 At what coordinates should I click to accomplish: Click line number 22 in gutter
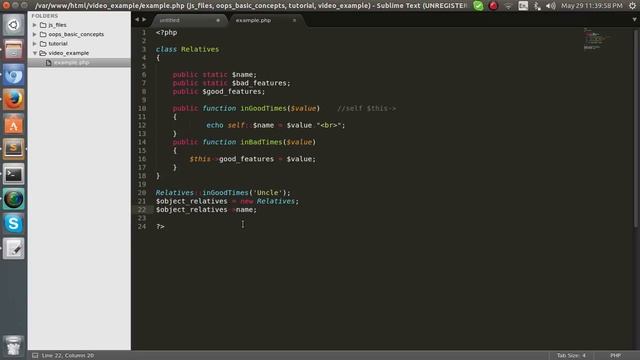tap(142, 209)
